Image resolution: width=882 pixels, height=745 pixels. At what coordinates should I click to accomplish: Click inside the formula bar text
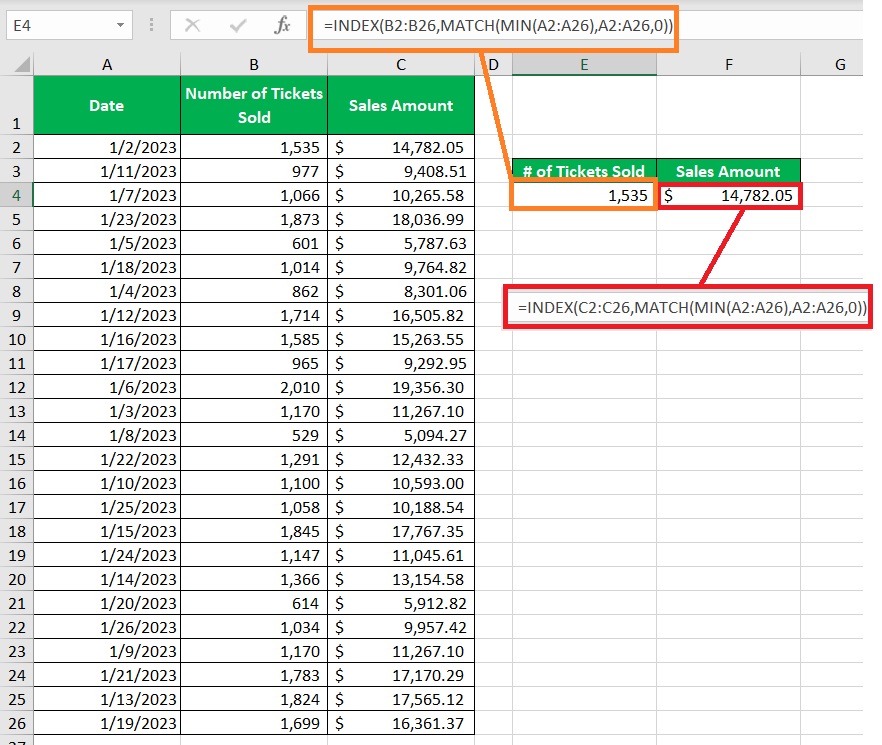[498, 26]
